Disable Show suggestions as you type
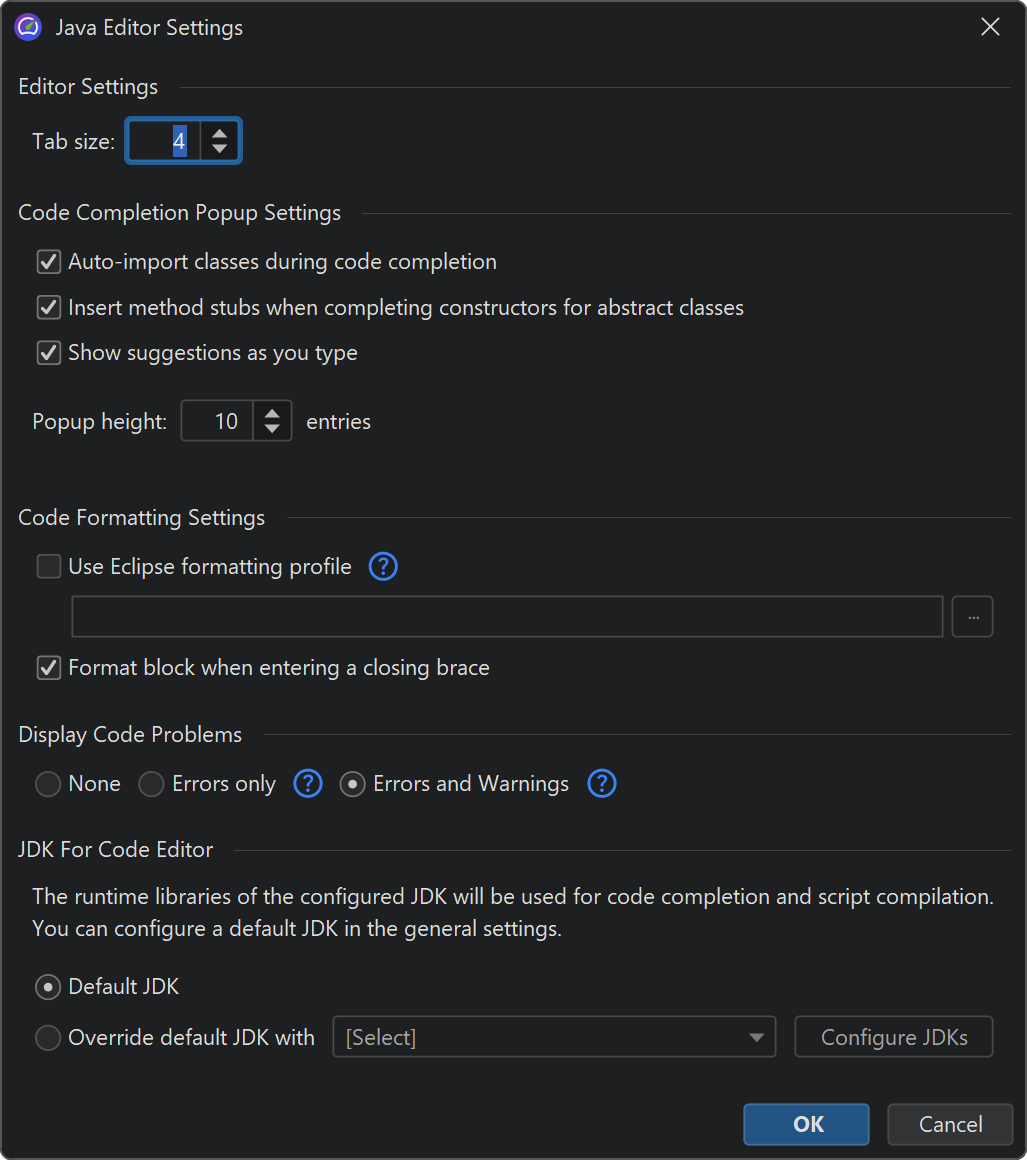The height and width of the screenshot is (1160, 1027). pos(49,353)
